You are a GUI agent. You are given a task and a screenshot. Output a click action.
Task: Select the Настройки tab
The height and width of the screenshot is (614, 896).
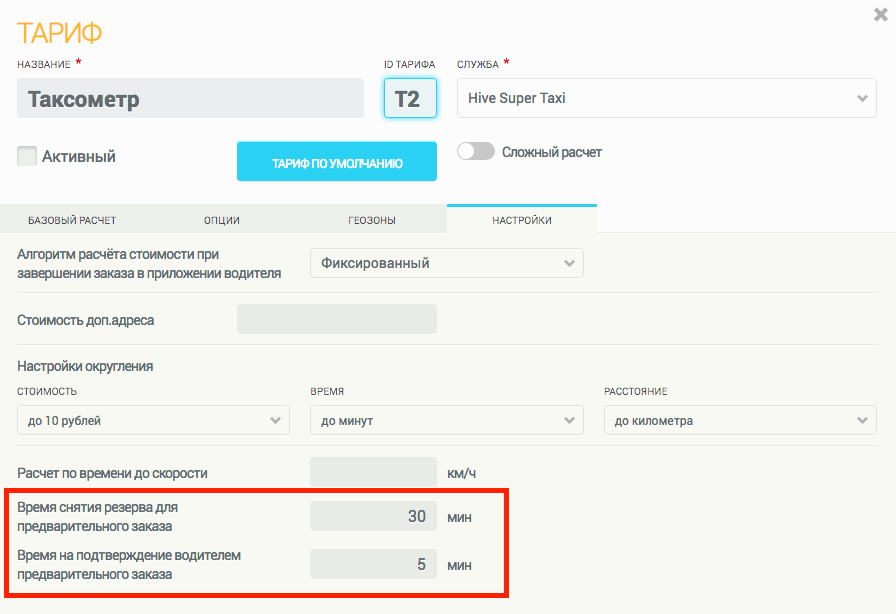click(521, 220)
